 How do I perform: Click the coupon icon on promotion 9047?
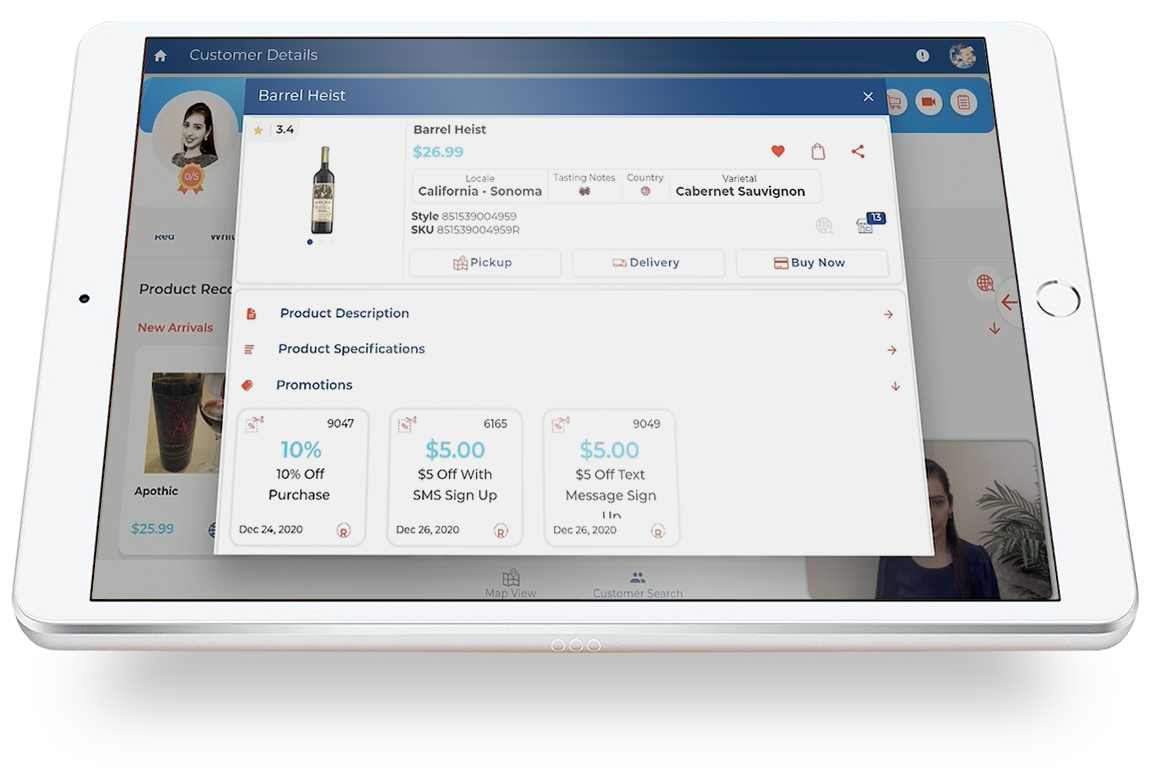click(254, 424)
